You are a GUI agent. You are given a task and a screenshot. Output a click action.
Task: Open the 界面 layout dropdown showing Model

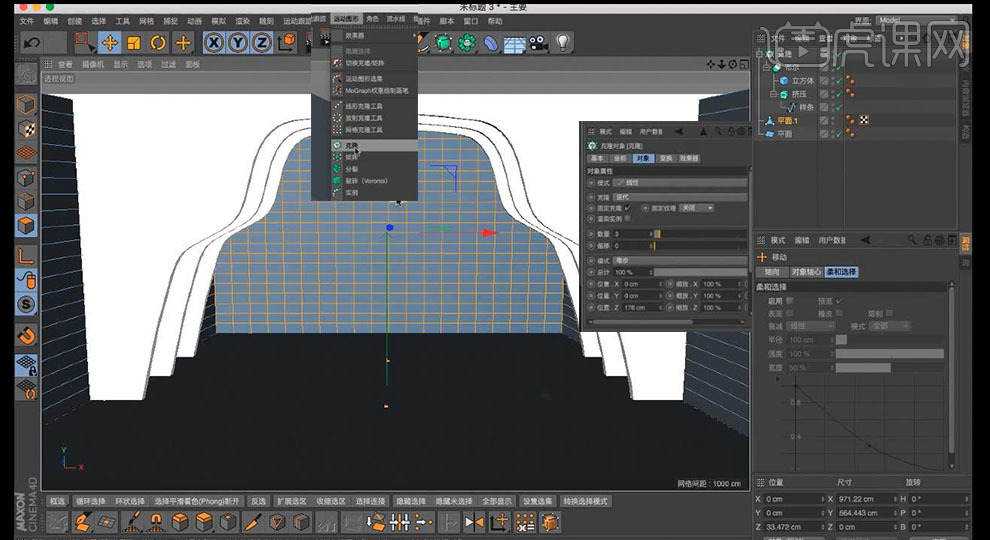[916, 20]
